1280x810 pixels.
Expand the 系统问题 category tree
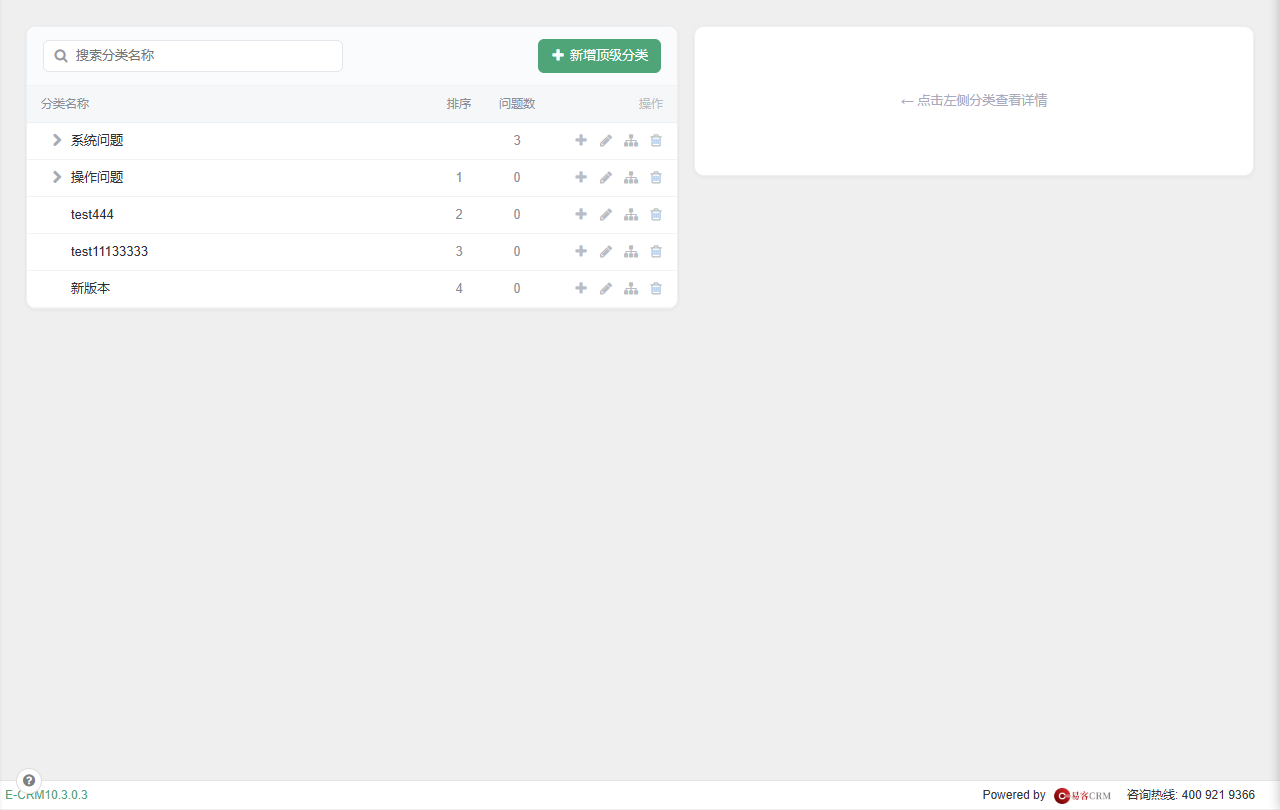[x=57, y=140]
